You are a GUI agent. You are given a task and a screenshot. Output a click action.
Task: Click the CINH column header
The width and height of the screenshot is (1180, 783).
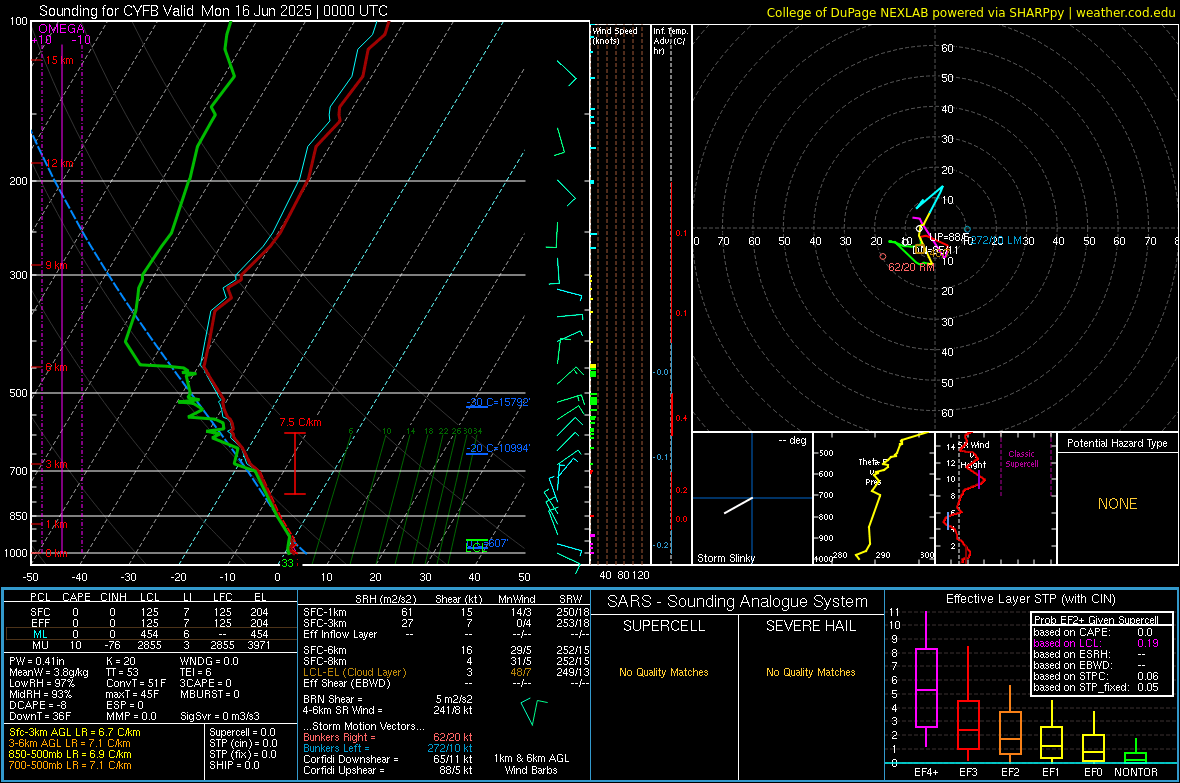click(x=113, y=597)
